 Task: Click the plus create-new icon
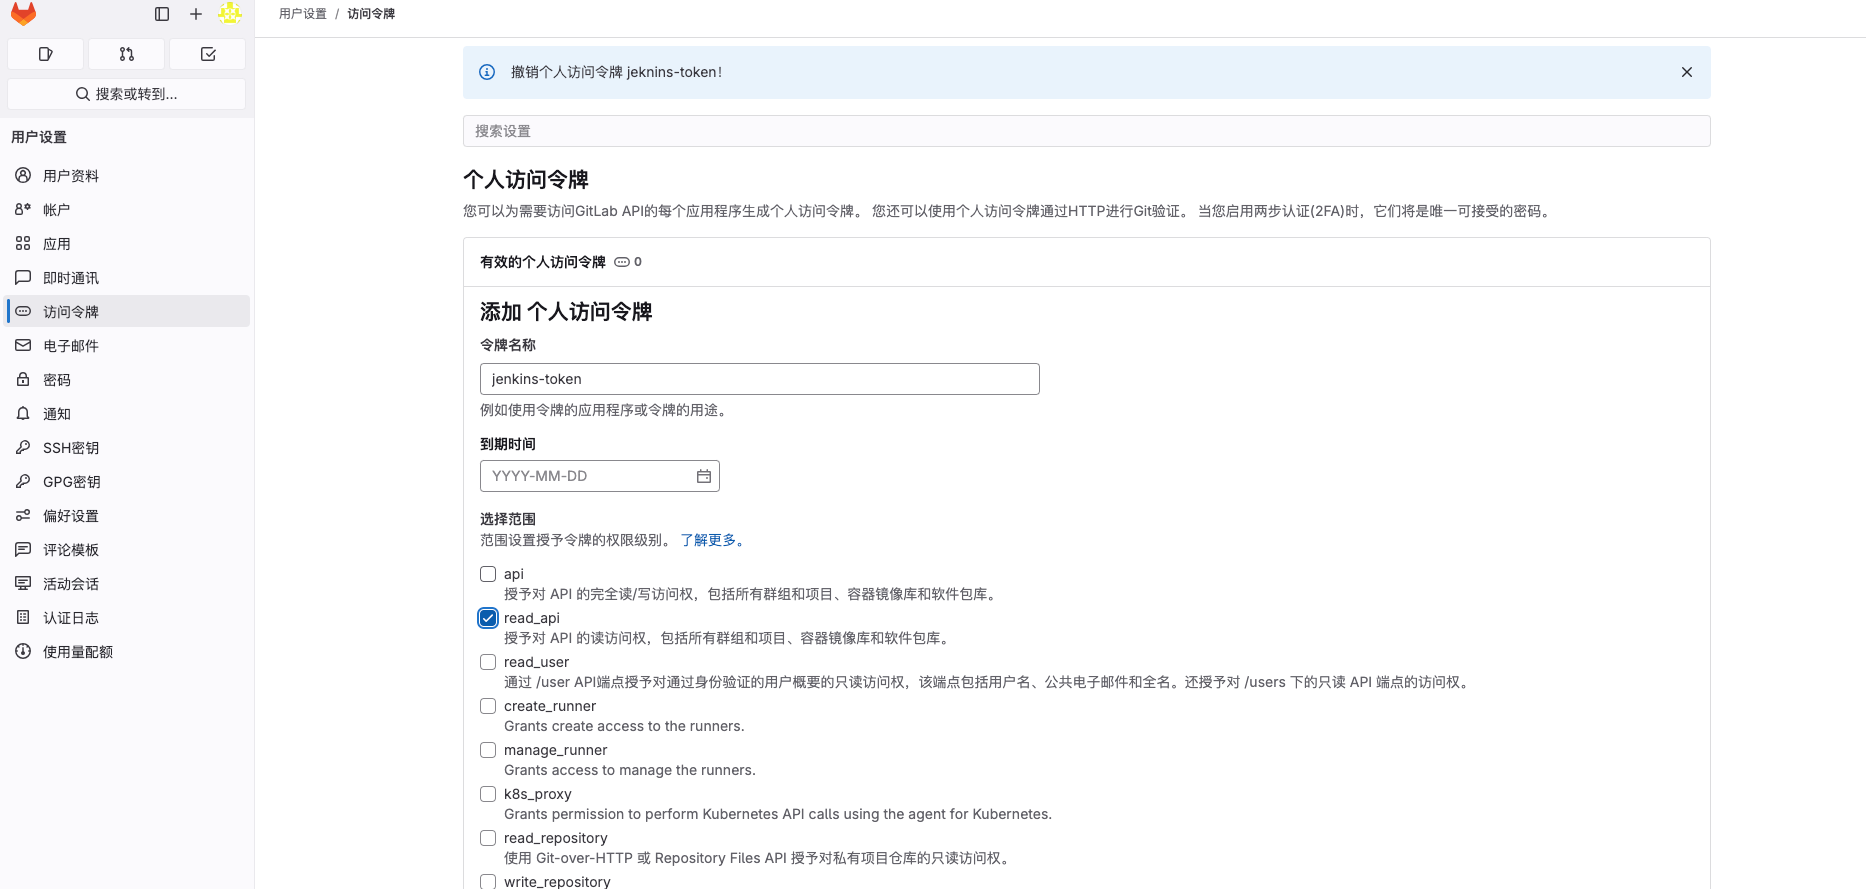(196, 14)
